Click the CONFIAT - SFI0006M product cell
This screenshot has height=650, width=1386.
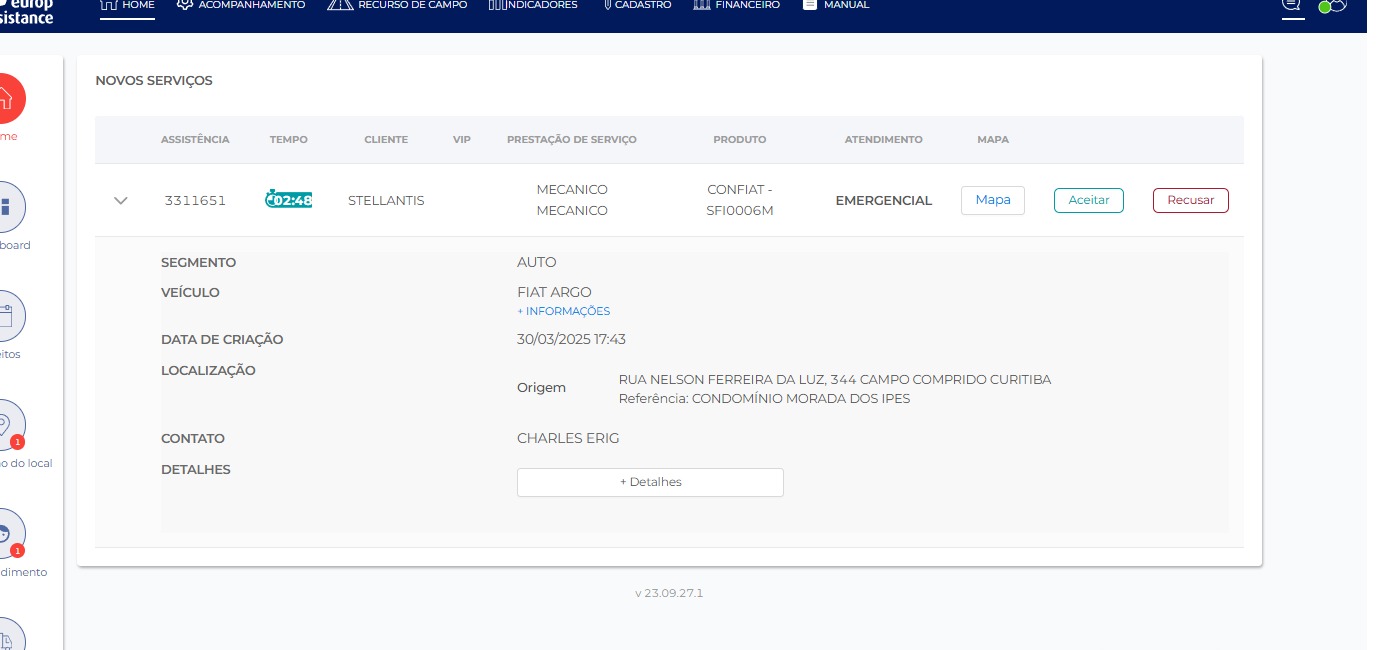740,200
